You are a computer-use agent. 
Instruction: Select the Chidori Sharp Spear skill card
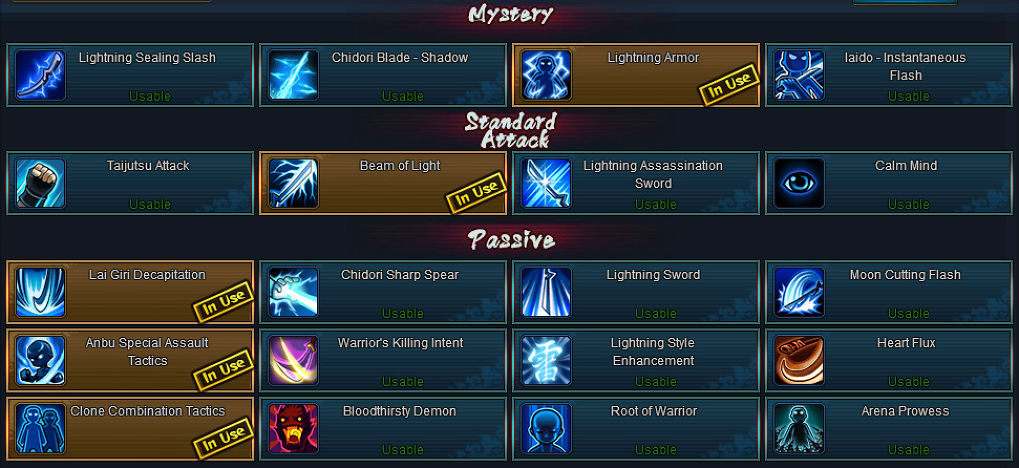coord(383,292)
